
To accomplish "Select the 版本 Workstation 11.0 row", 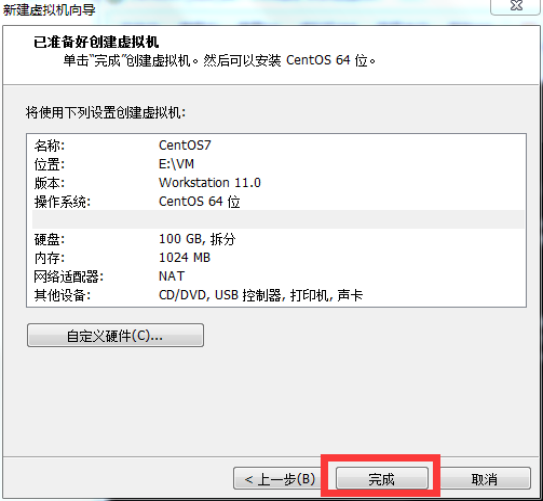I will pos(279,183).
